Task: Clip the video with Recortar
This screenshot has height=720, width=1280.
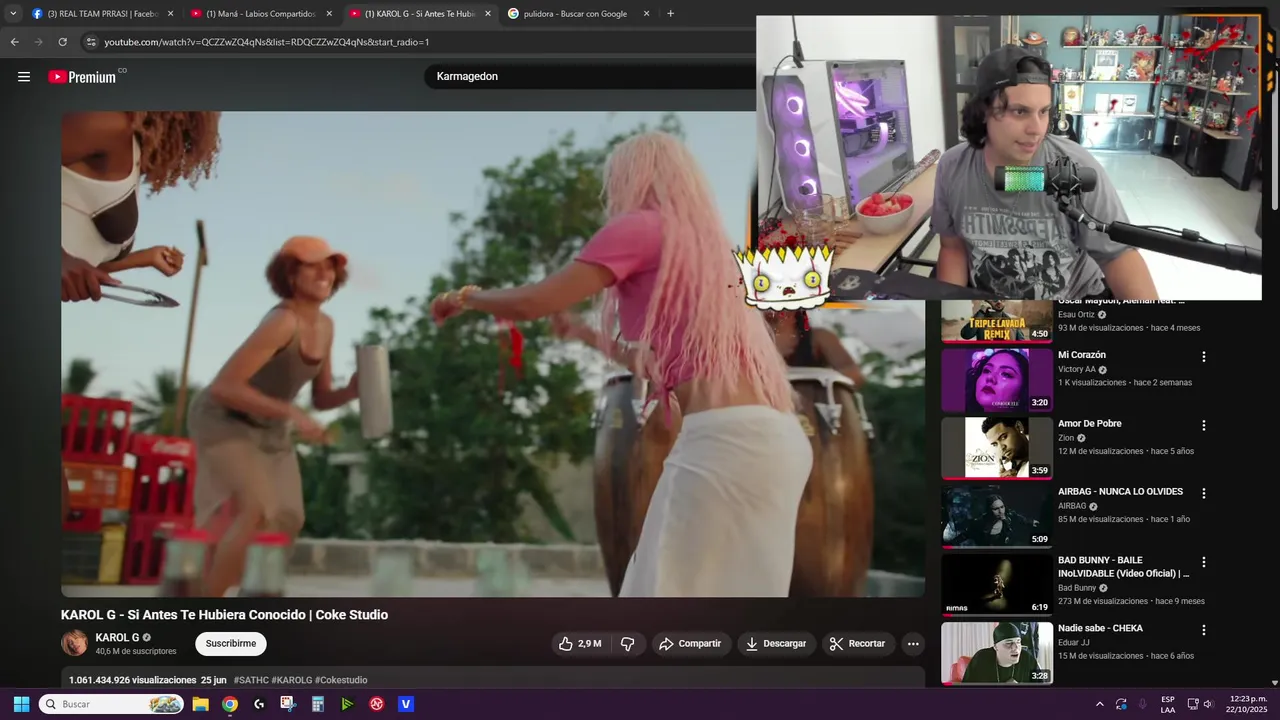Action: pos(857,644)
